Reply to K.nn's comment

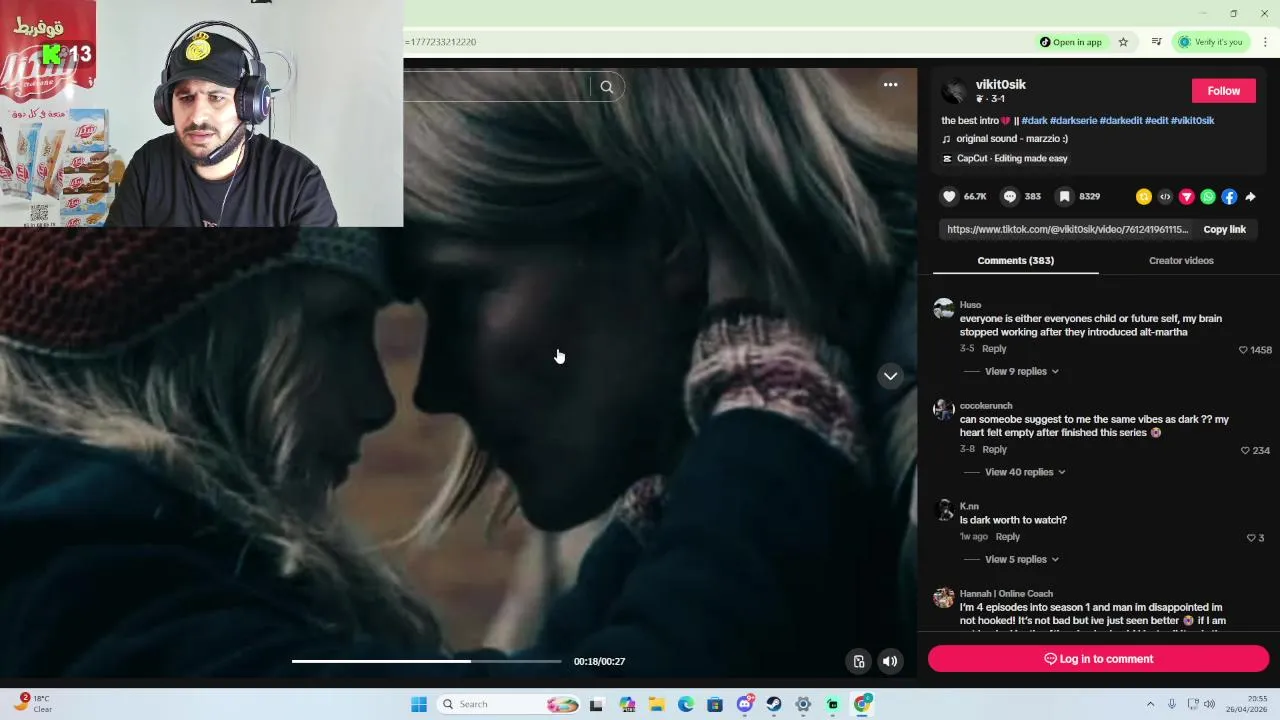(1007, 537)
